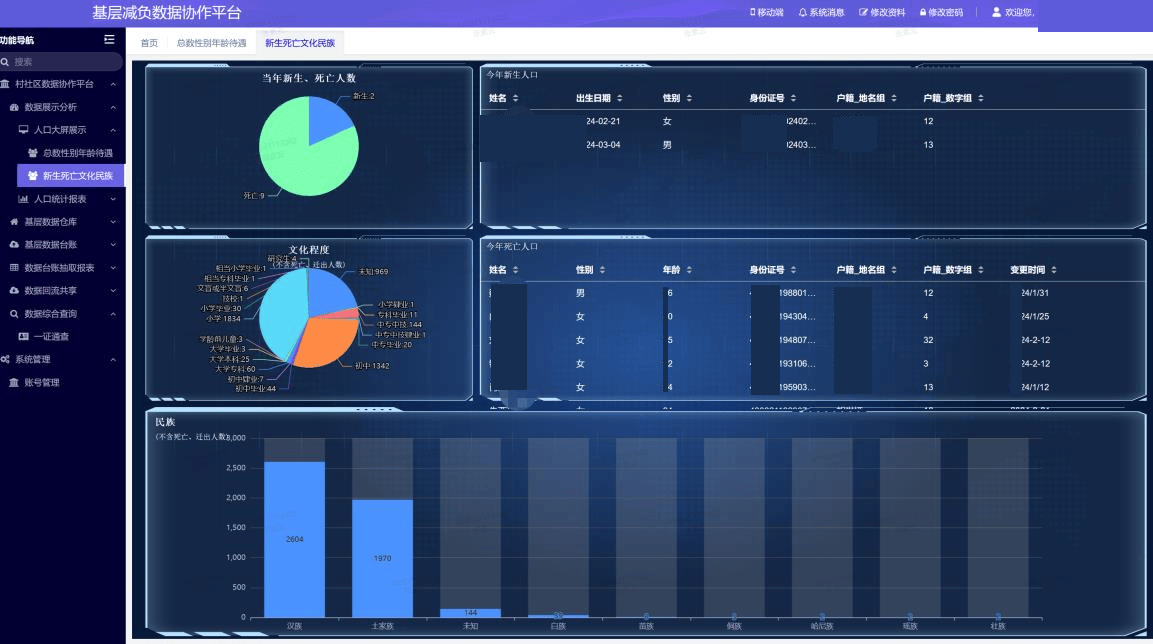The width and height of the screenshot is (1153, 644).
Task: Click the 修改资料 edit icon
Action: coord(863,13)
